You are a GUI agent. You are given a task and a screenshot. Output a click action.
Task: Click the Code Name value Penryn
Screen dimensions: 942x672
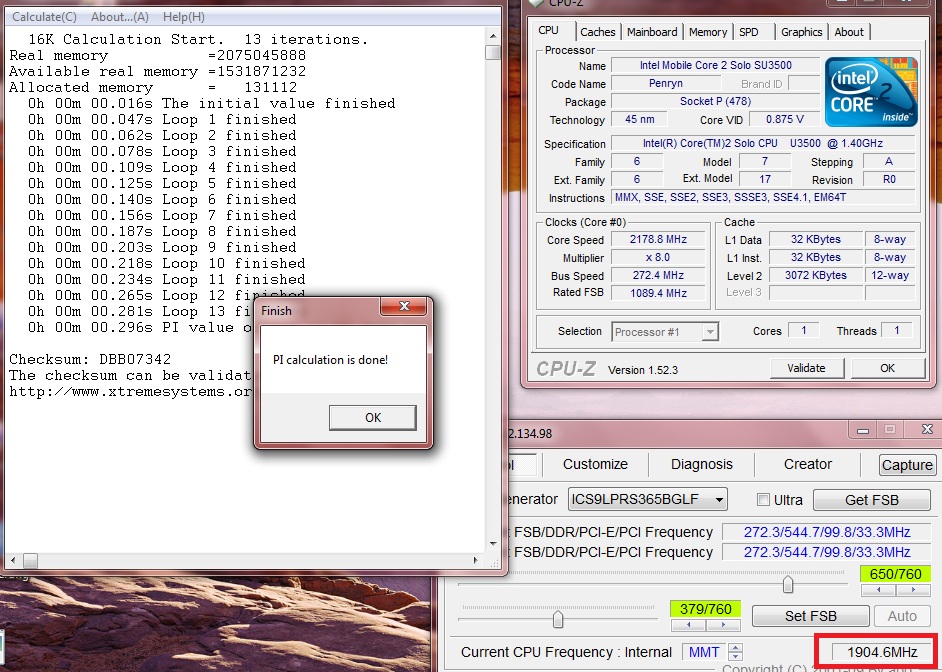pos(666,83)
